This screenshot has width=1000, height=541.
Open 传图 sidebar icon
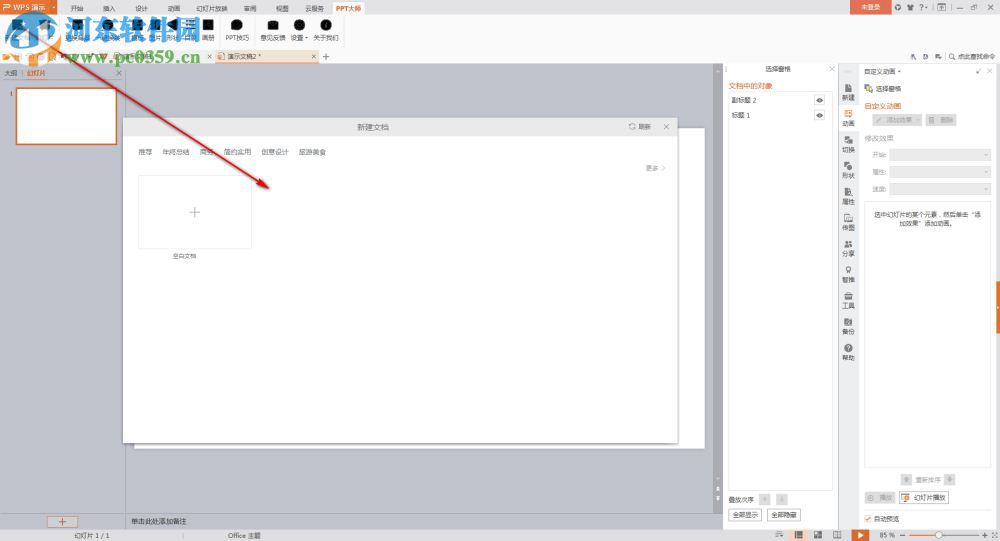(848, 222)
